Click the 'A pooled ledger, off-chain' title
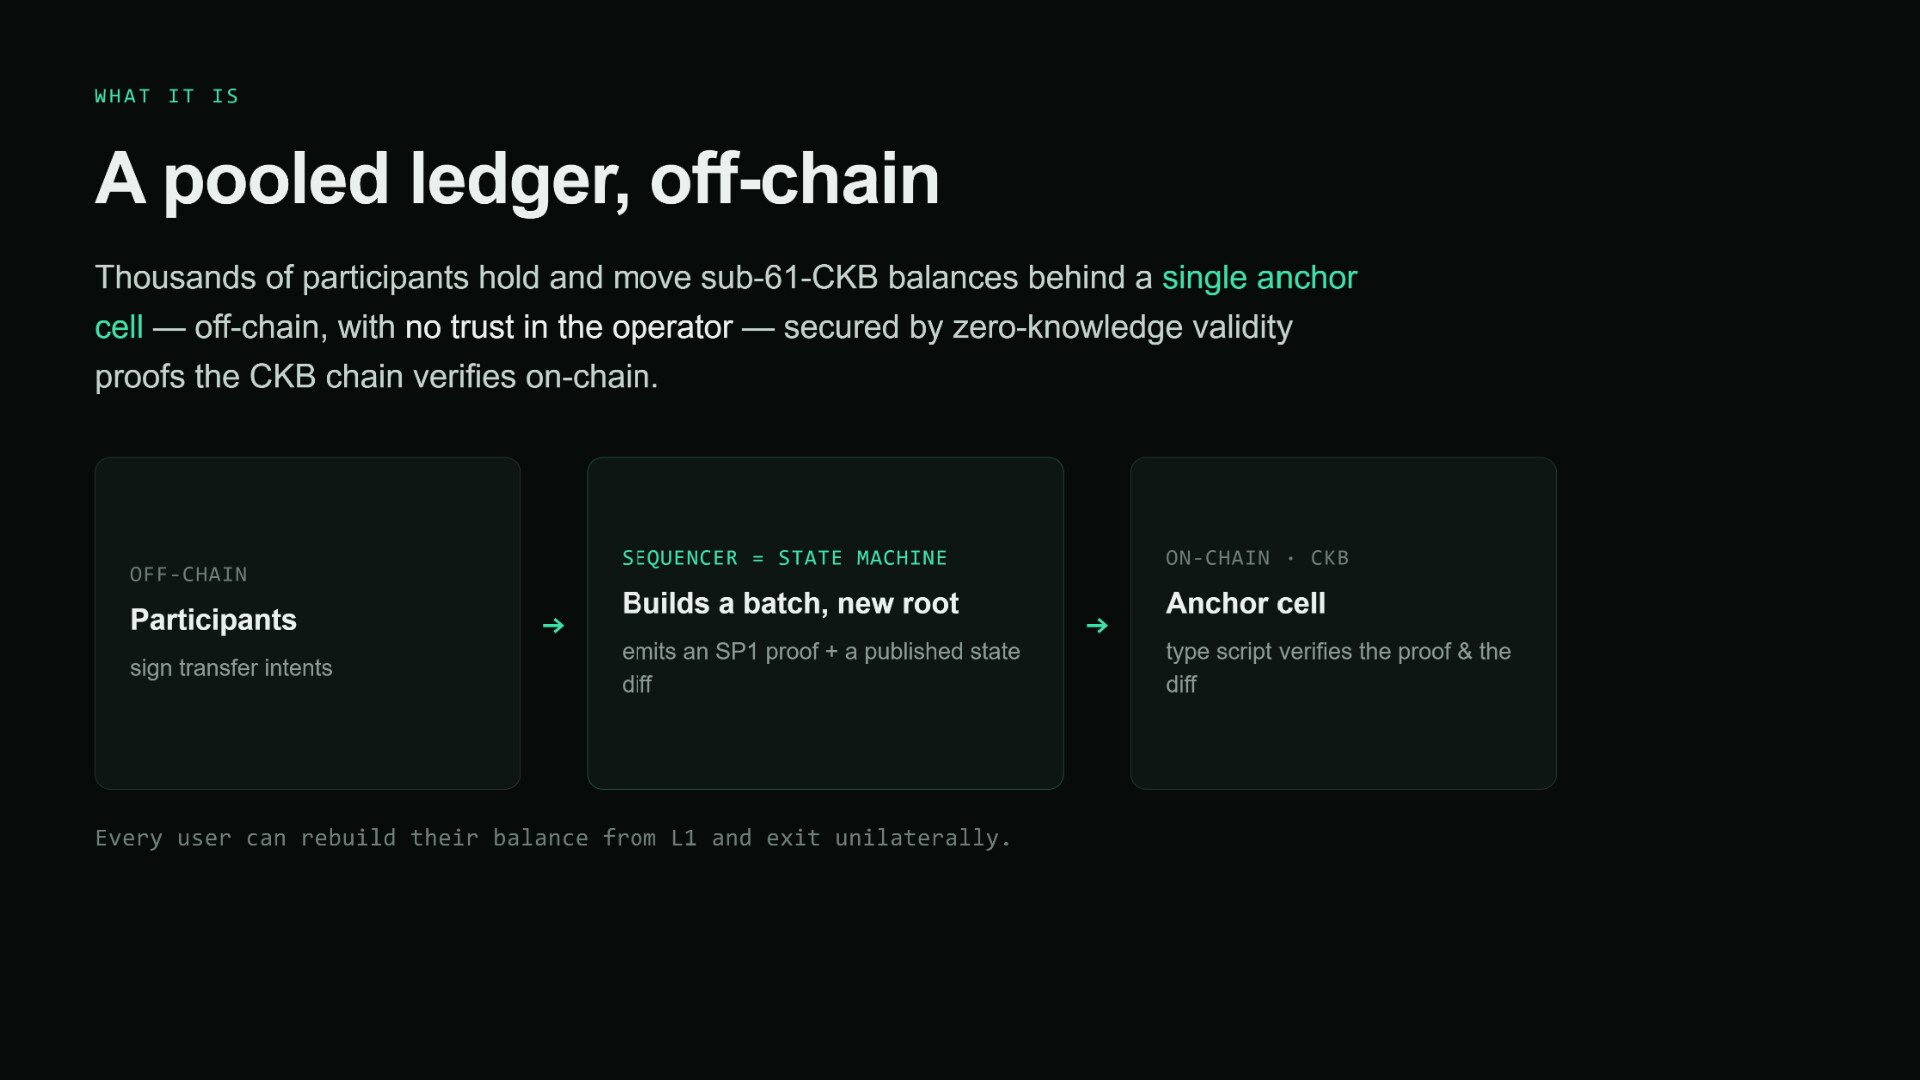1920x1080 pixels. point(517,180)
